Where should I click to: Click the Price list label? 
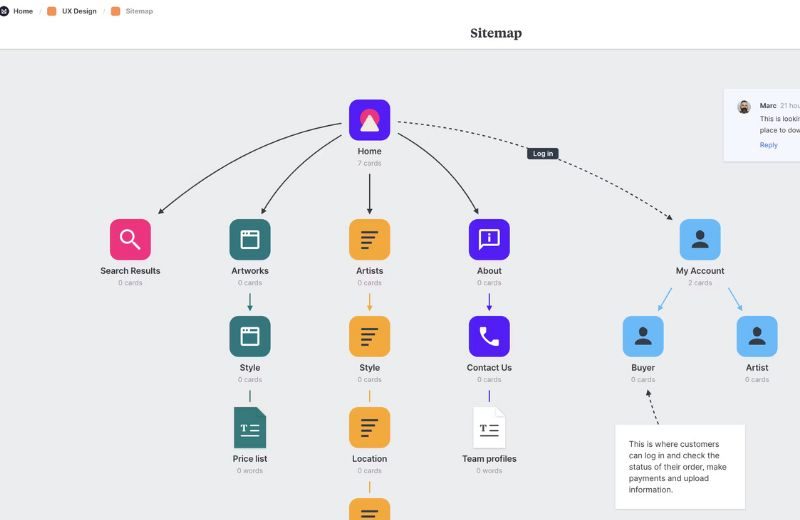point(250,459)
